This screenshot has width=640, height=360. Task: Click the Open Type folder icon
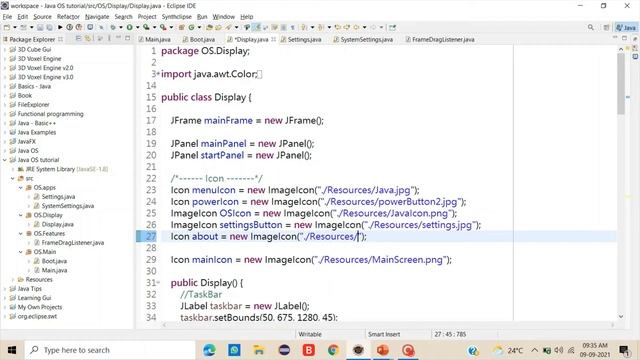coord(209,27)
